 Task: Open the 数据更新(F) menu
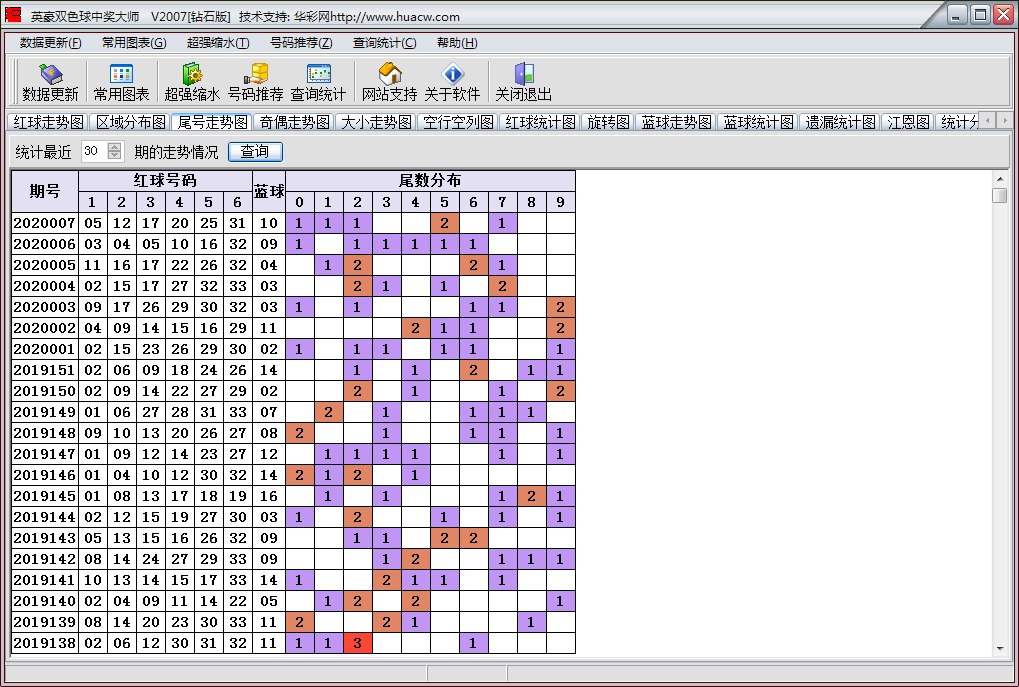(x=50, y=43)
